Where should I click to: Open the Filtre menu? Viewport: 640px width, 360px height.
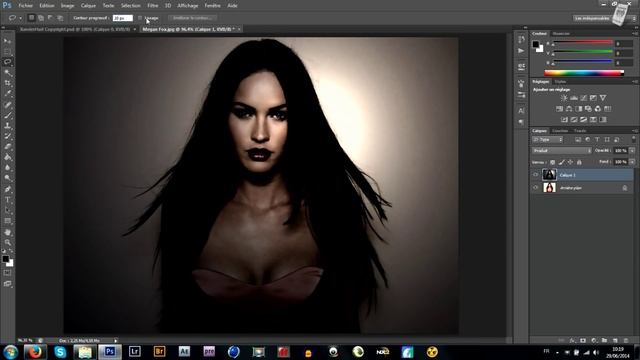click(153, 6)
